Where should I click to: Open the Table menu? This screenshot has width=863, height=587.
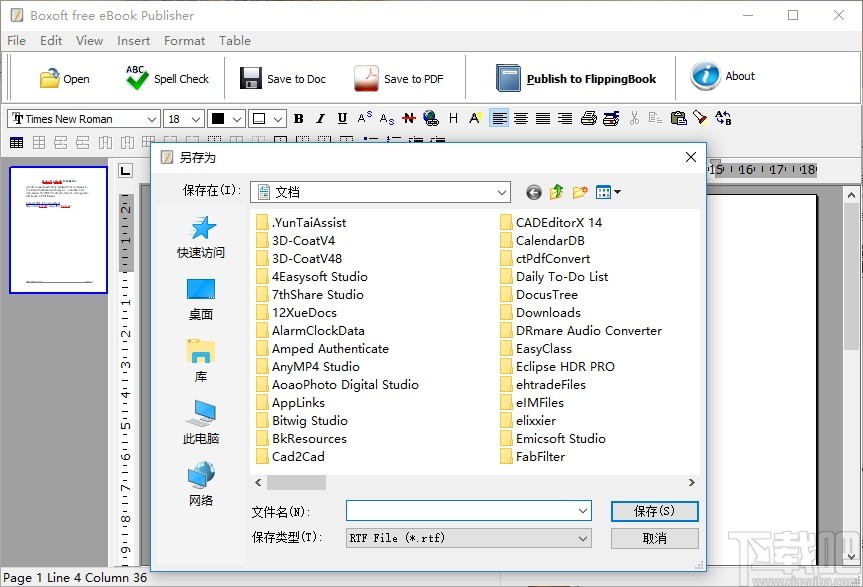coord(235,41)
